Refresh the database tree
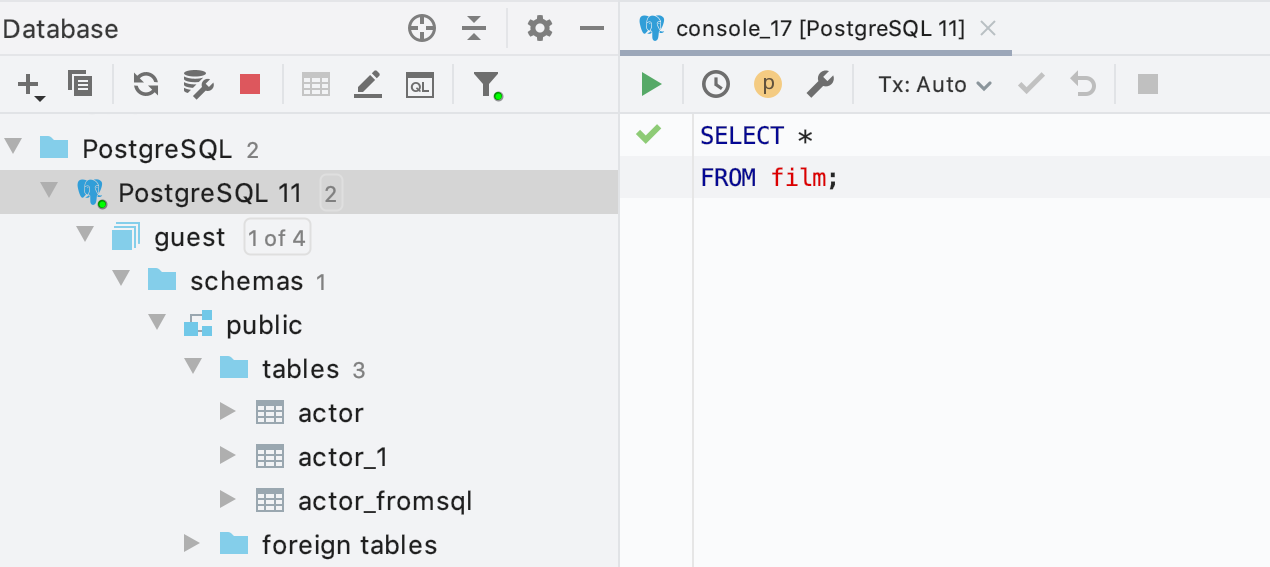Image resolution: width=1270 pixels, height=567 pixels. (146, 85)
